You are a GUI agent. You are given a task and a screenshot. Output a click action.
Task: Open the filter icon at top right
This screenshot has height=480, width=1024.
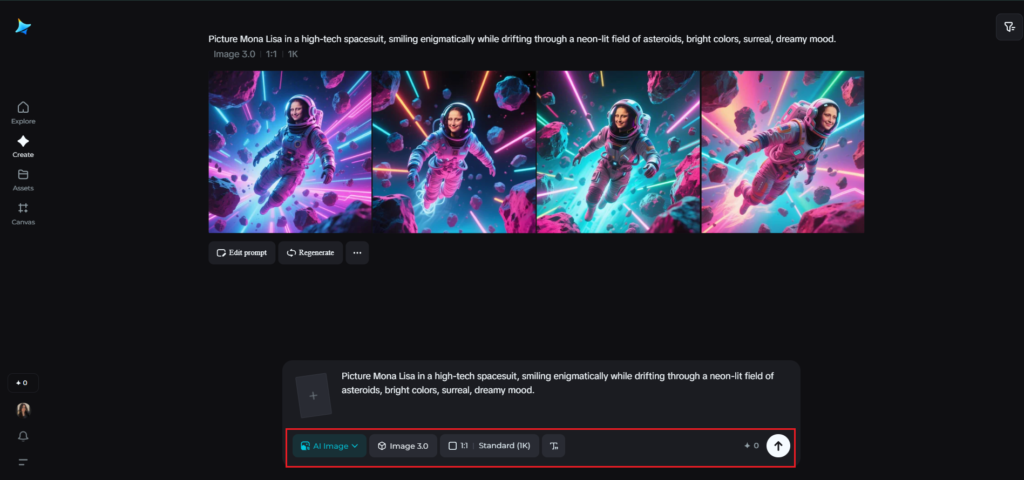[1008, 27]
